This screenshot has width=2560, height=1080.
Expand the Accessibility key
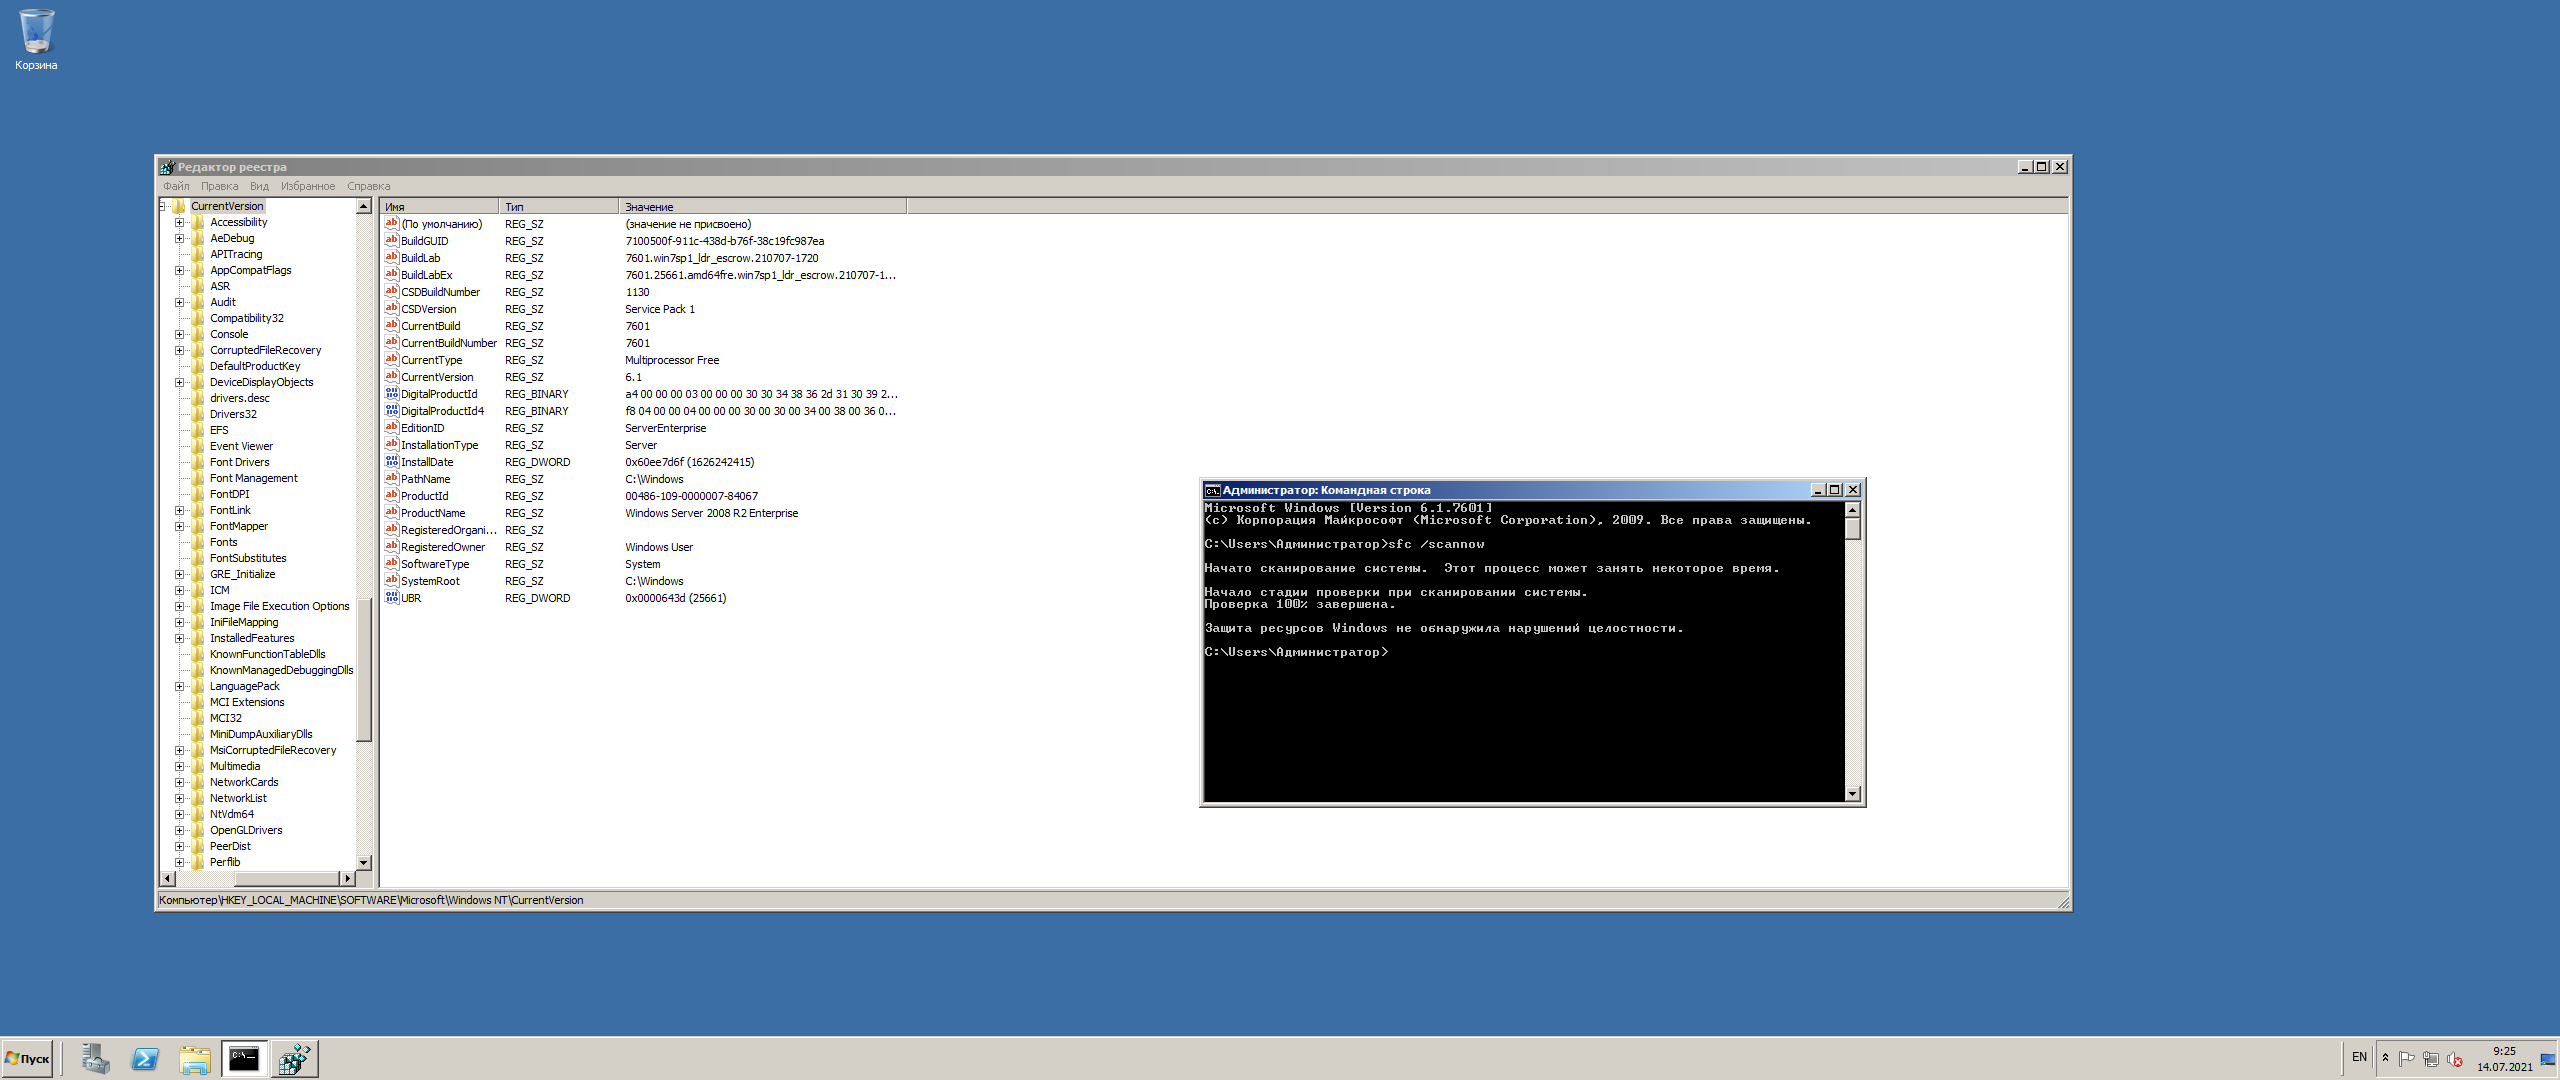click(x=180, y=222)
